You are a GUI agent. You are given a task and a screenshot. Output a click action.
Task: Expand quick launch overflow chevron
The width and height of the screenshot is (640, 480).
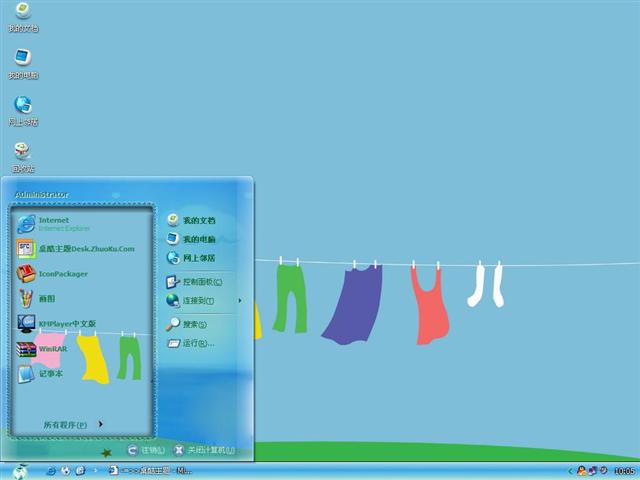96,471
